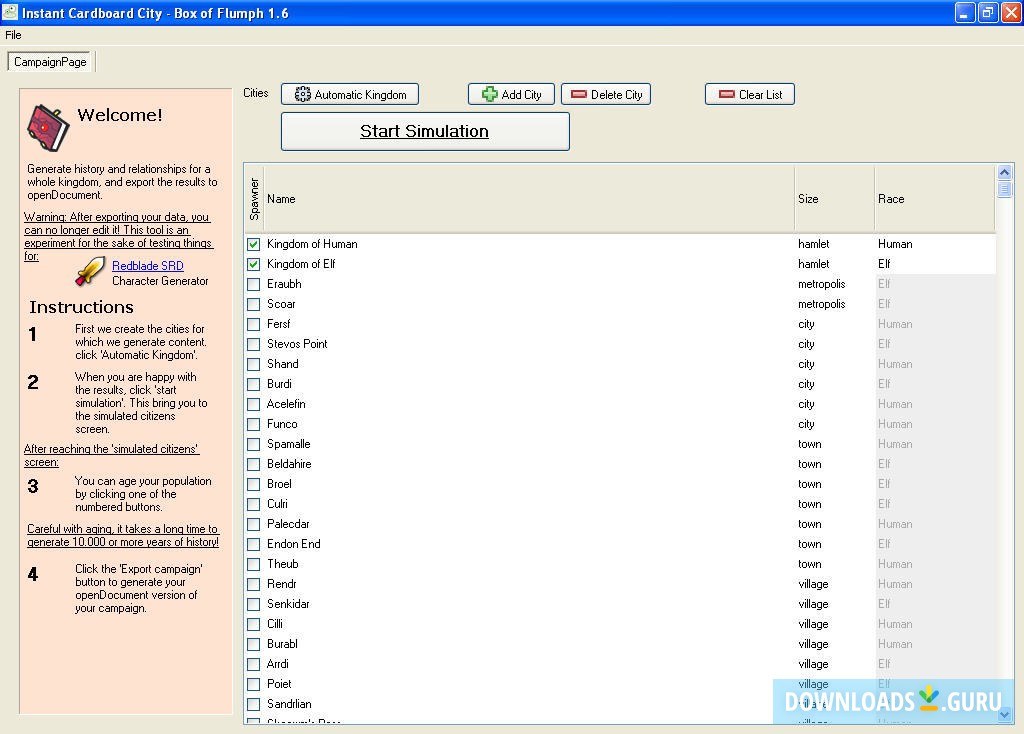Screen dimensions: 1024x734
Task: Click the red minus Delete City icon
Action: click(579, 95)
